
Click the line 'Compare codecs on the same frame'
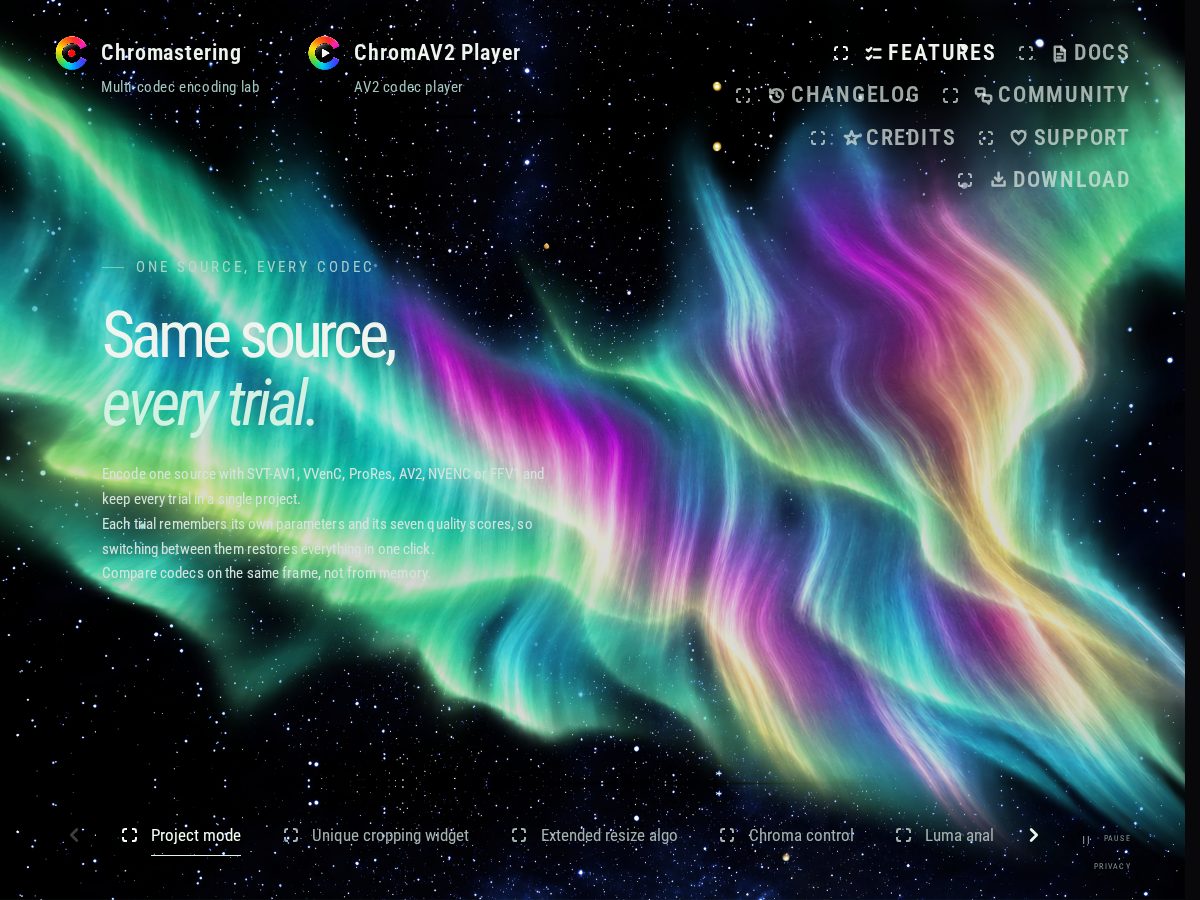[266, 573]
